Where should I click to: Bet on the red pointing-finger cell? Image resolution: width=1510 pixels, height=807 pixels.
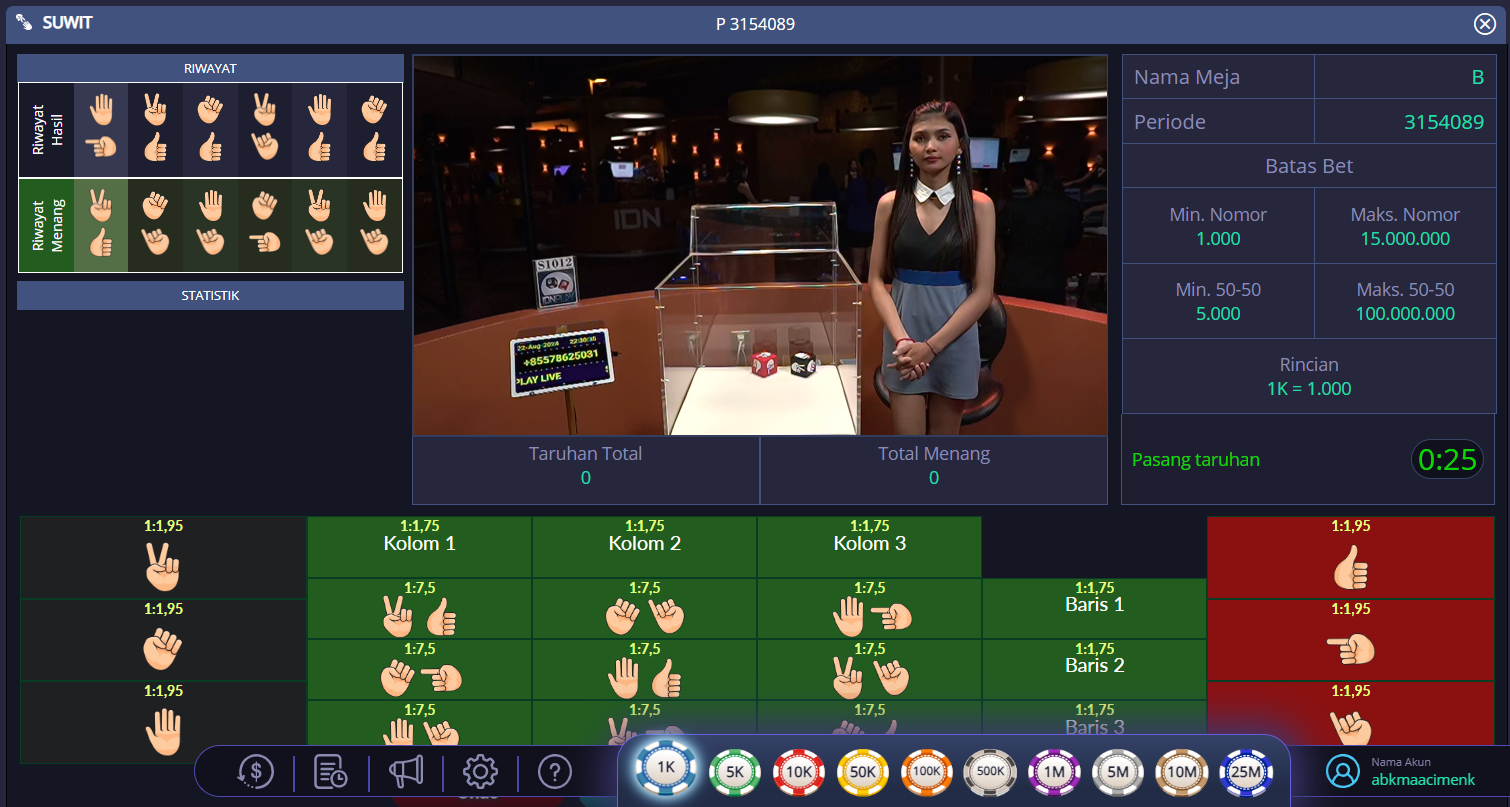(1350, 640)
